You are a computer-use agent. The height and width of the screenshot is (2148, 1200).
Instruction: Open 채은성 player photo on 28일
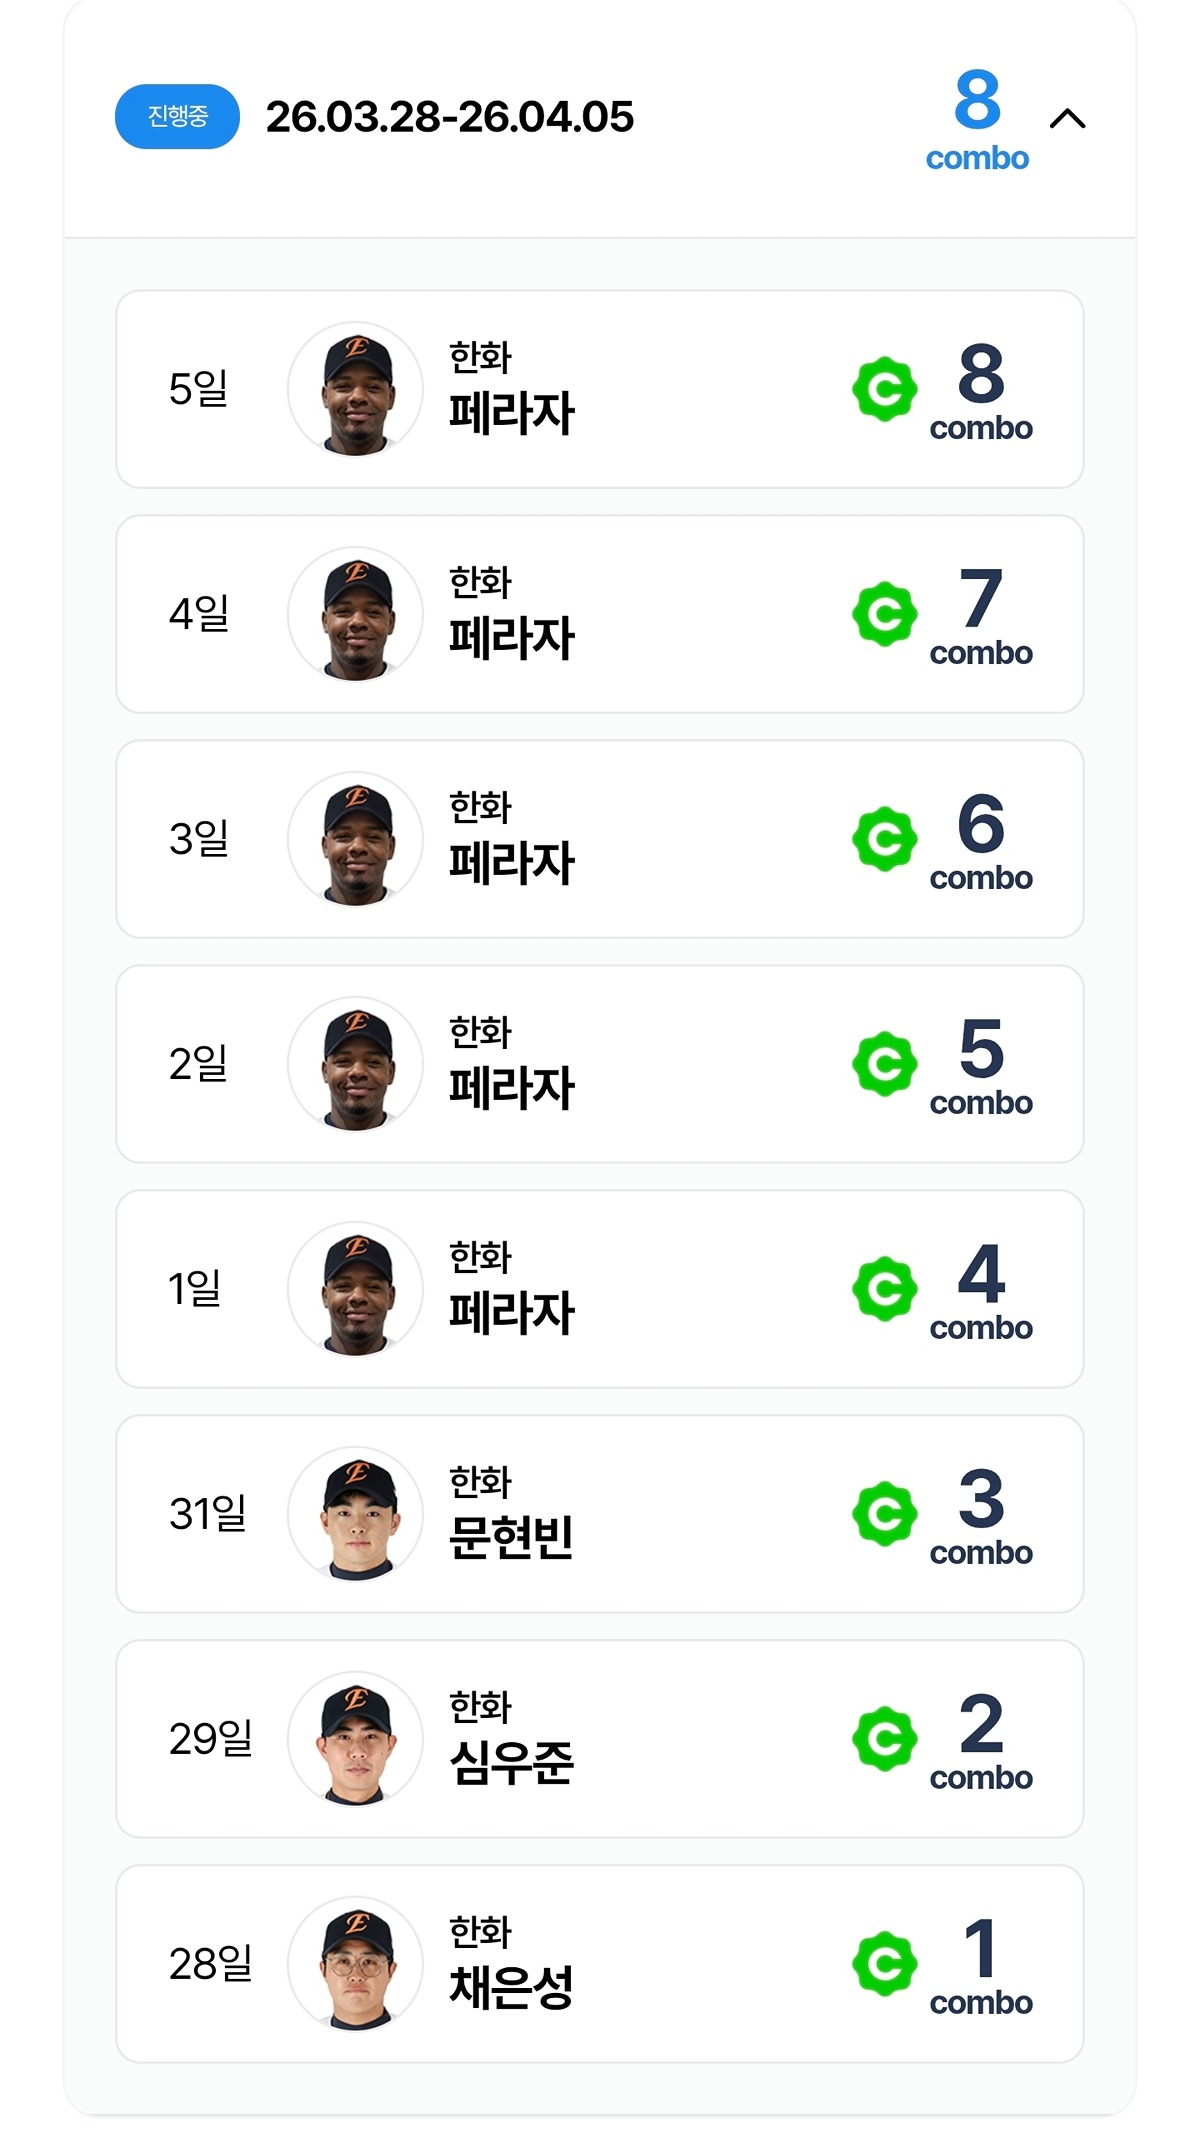356,1964
